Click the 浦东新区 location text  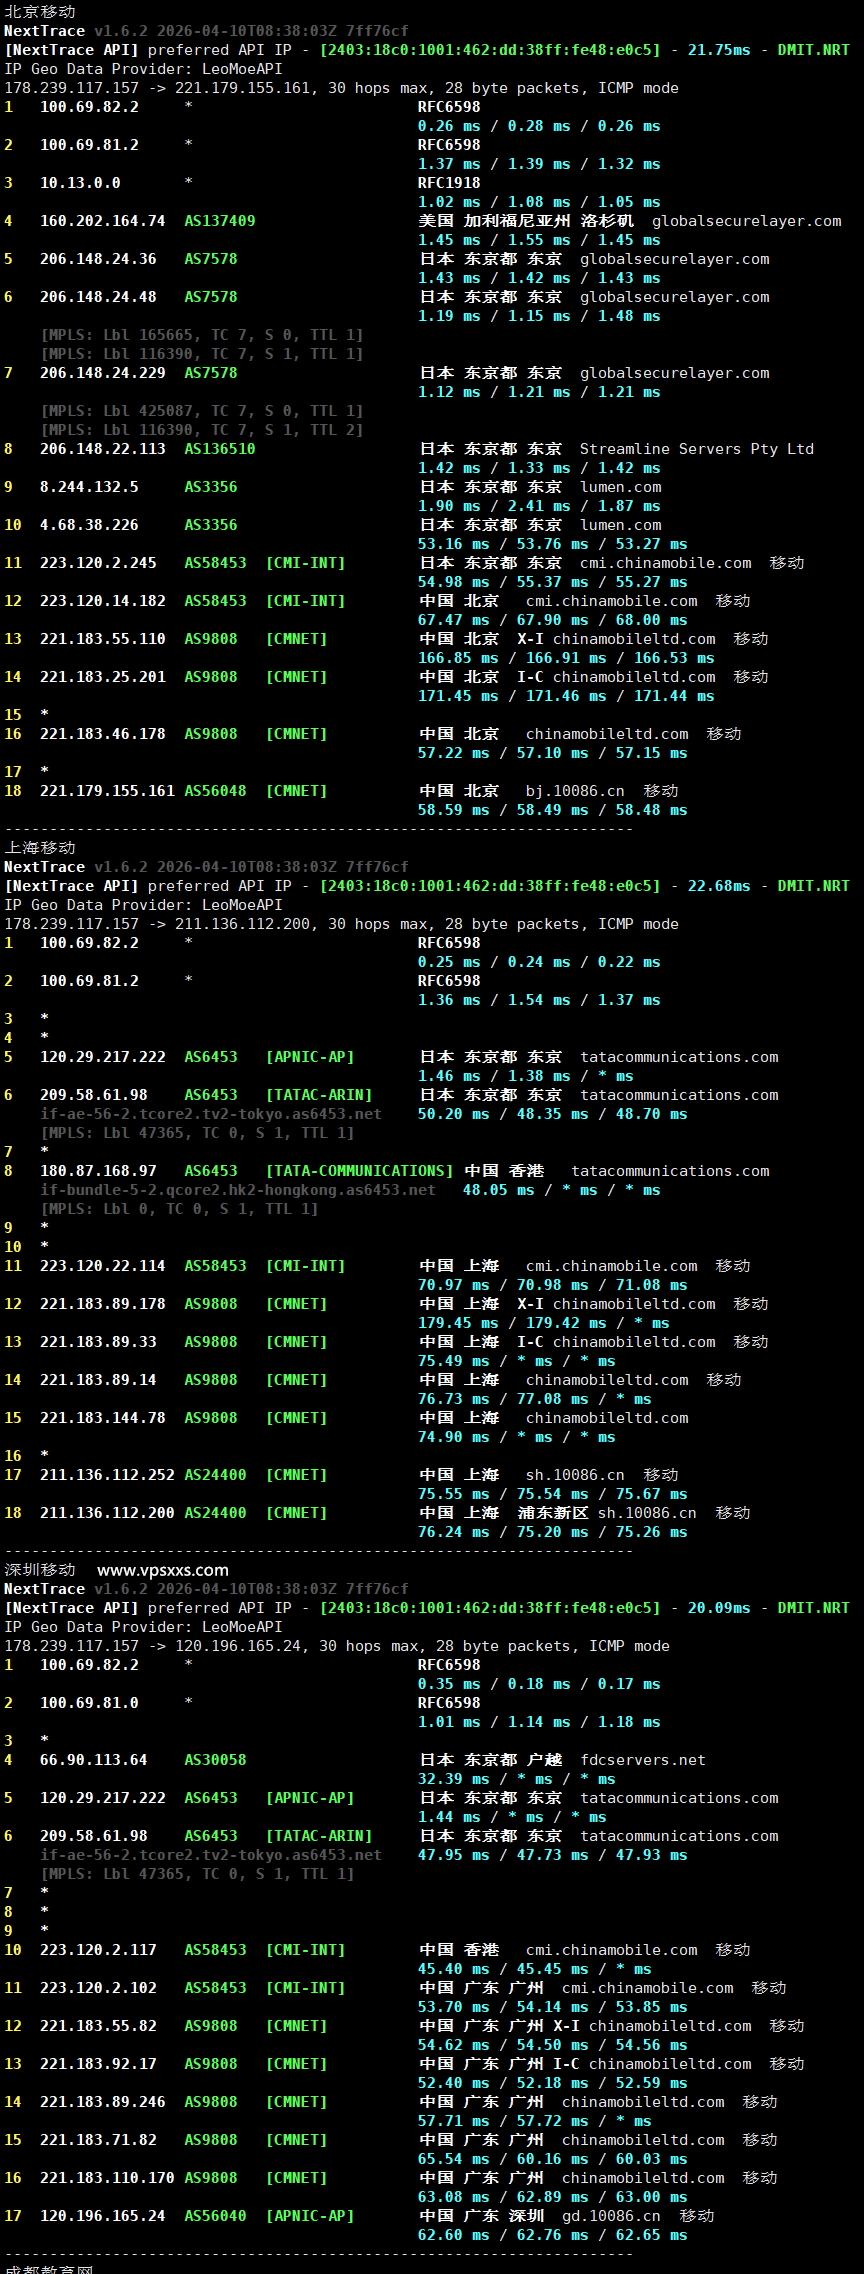tap(553, 1513)
